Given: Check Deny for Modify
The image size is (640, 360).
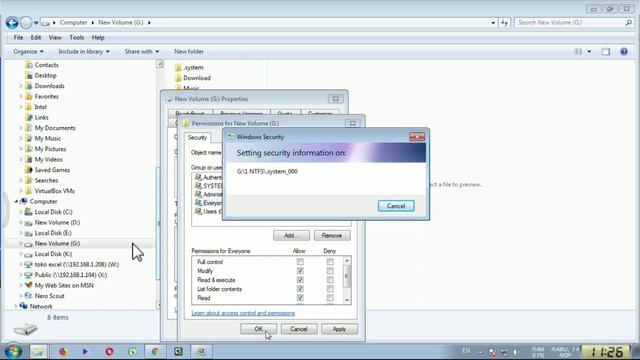Looking at the screenshot, I should coord(330,271).
